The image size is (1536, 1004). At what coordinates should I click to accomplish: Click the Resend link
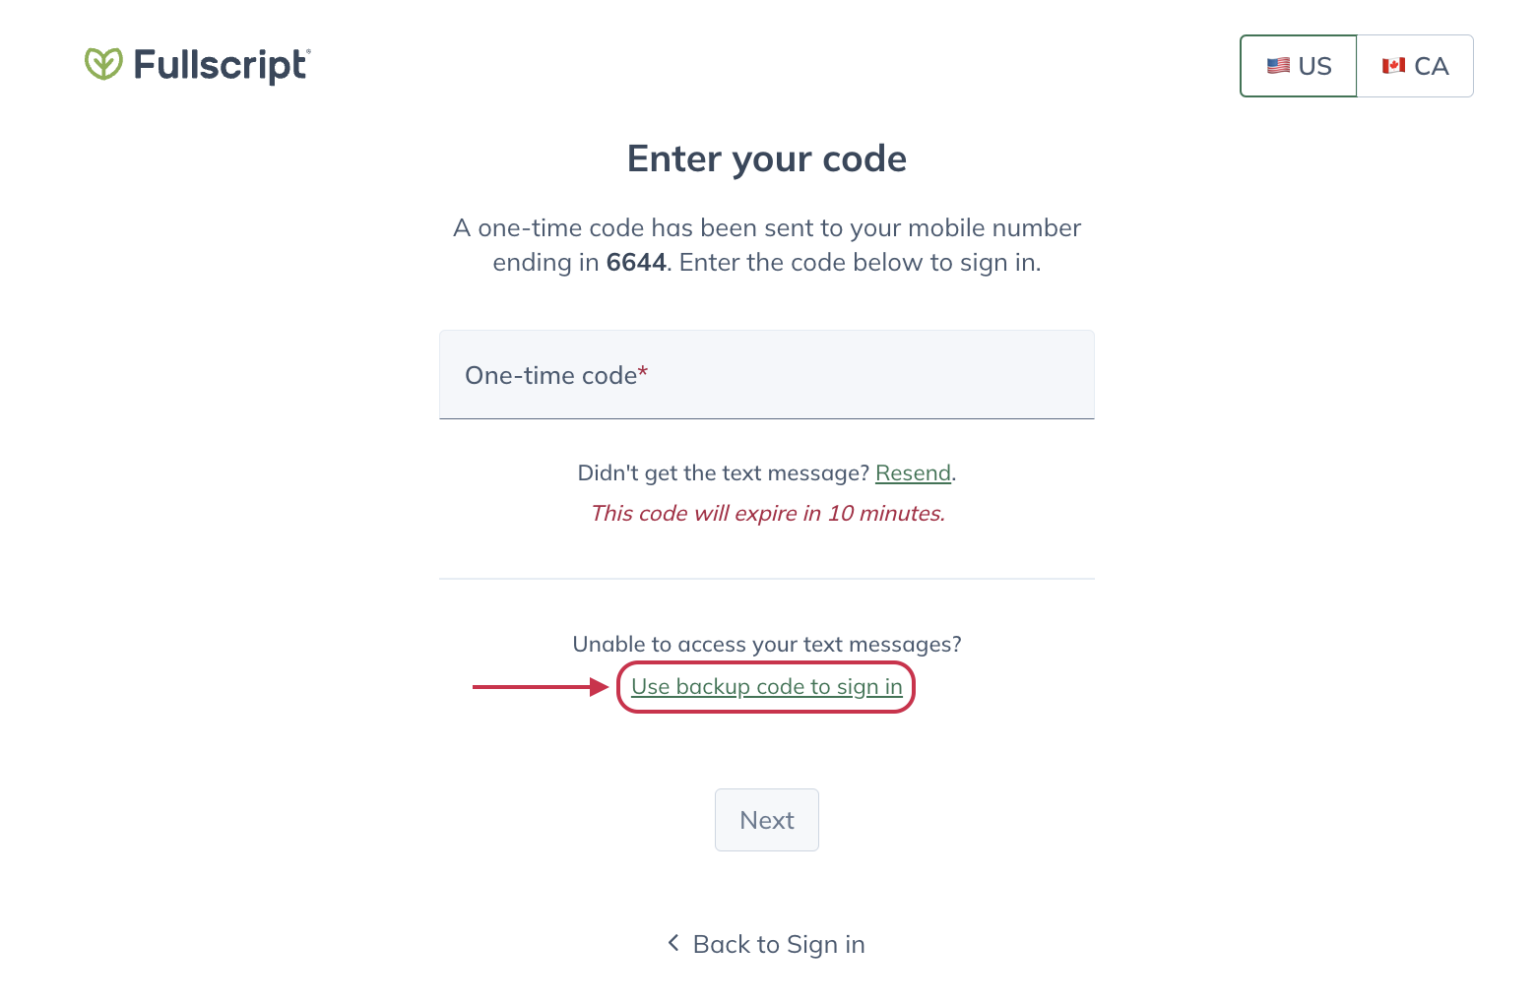[x=913, y=473]
